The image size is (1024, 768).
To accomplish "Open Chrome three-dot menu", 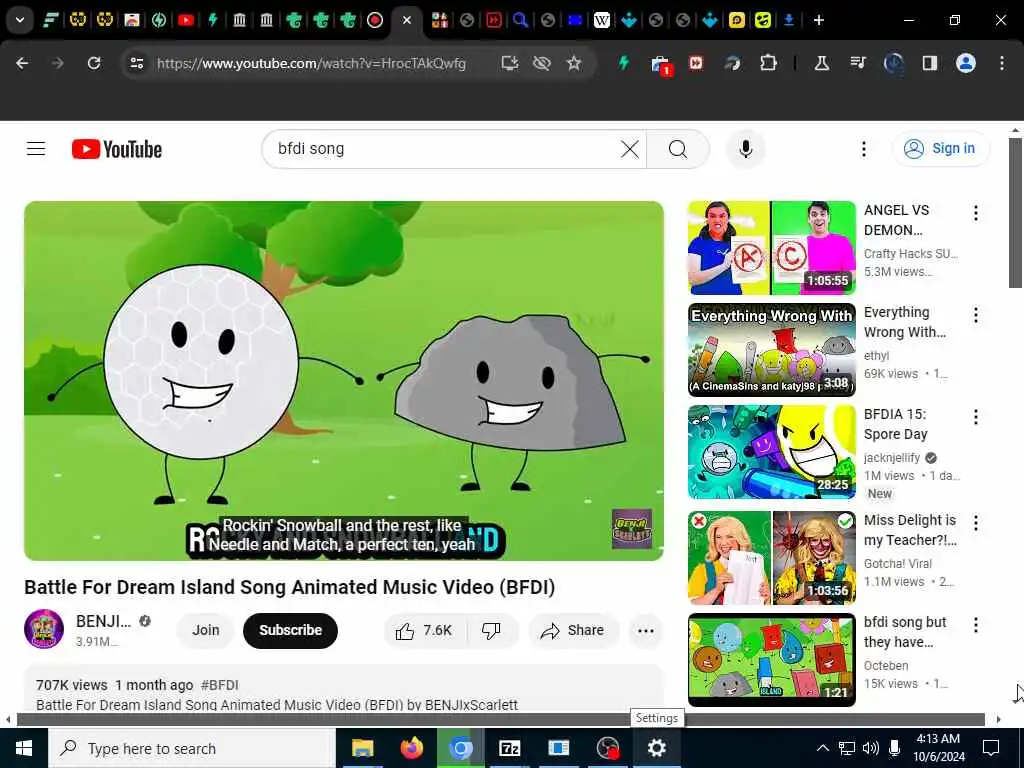I will tap(1002, 63).
